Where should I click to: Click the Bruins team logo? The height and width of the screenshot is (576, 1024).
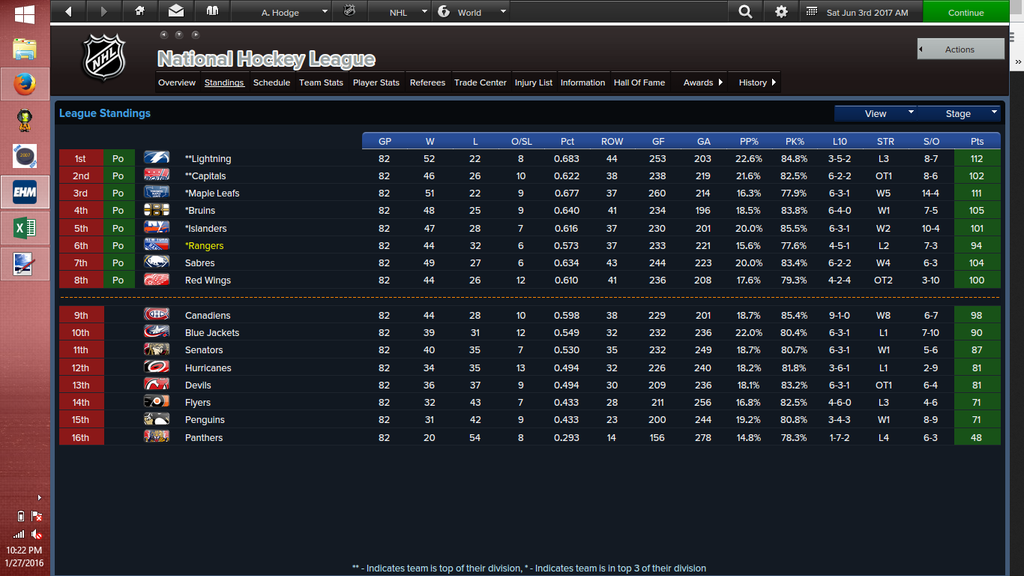(x=157, y=210)
